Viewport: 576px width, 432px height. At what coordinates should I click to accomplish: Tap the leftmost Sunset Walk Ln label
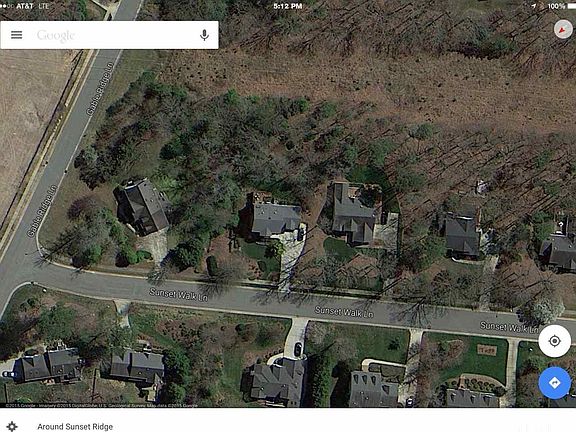(x=179, y=295)
